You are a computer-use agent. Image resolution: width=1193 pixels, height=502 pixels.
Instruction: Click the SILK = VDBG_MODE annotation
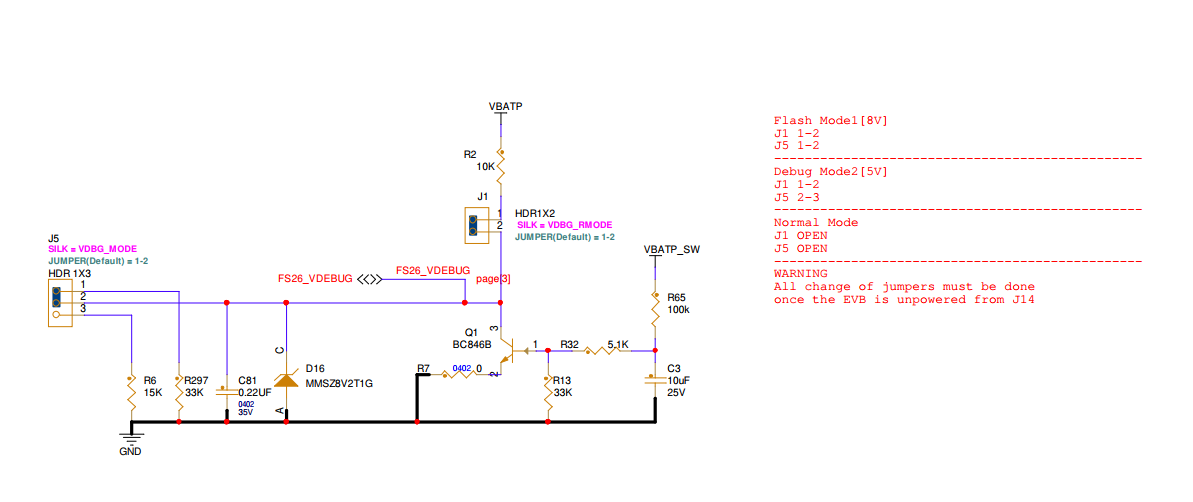coord(92,249)
